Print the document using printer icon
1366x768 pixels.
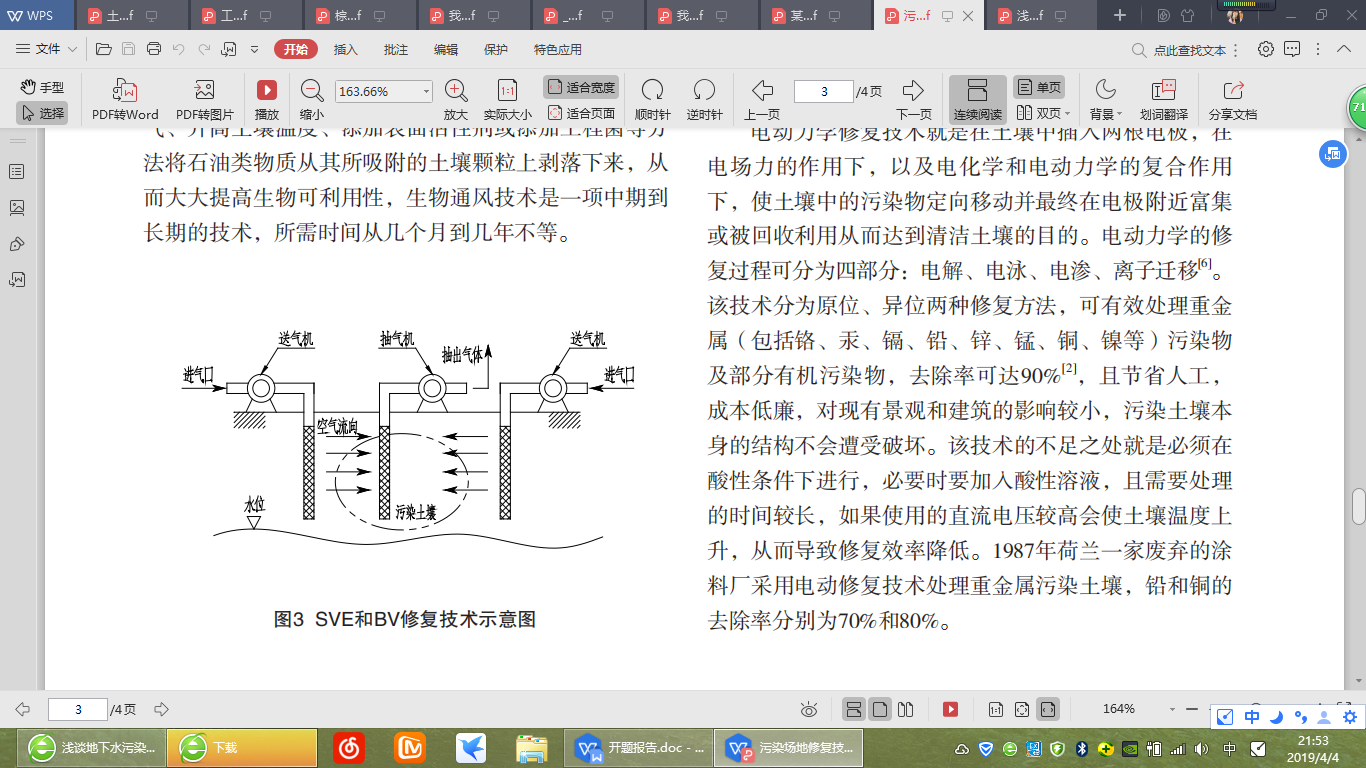(153, 49)
